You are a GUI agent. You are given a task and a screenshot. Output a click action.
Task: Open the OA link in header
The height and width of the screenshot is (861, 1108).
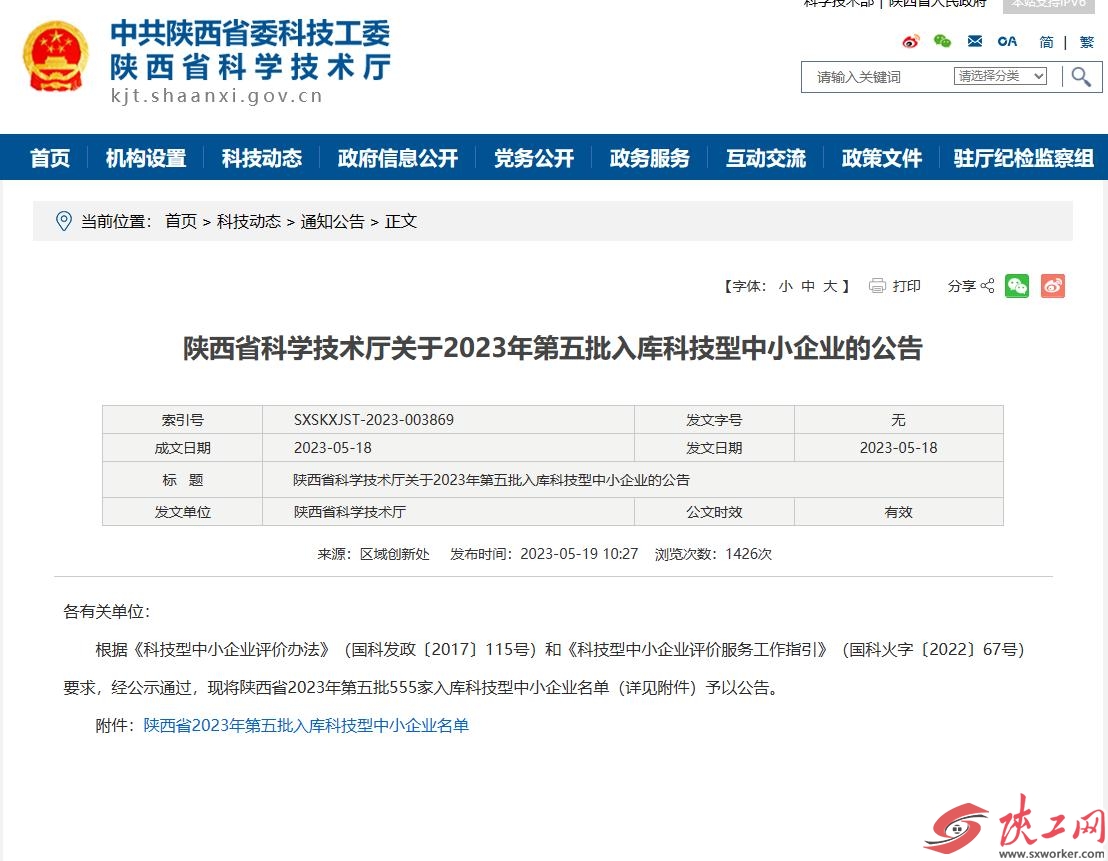1007,42
